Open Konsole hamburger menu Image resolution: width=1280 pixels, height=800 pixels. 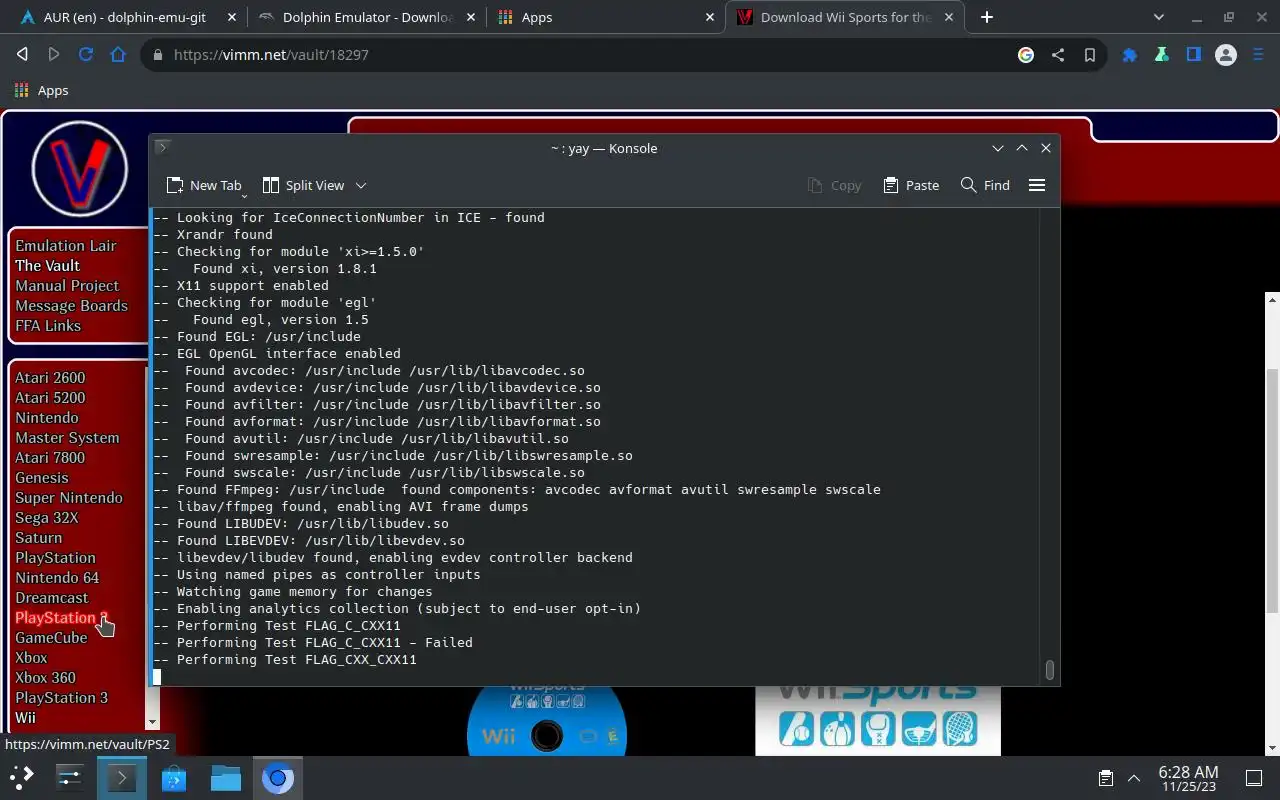(x=1037, y=185)
